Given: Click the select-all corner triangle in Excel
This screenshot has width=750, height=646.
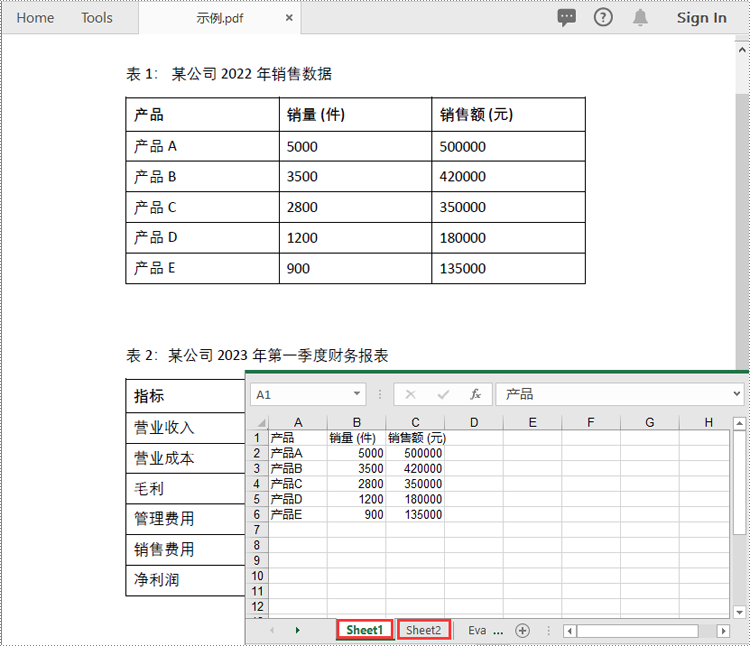Looking at the screenshot, I should click(x=261, y=423).
